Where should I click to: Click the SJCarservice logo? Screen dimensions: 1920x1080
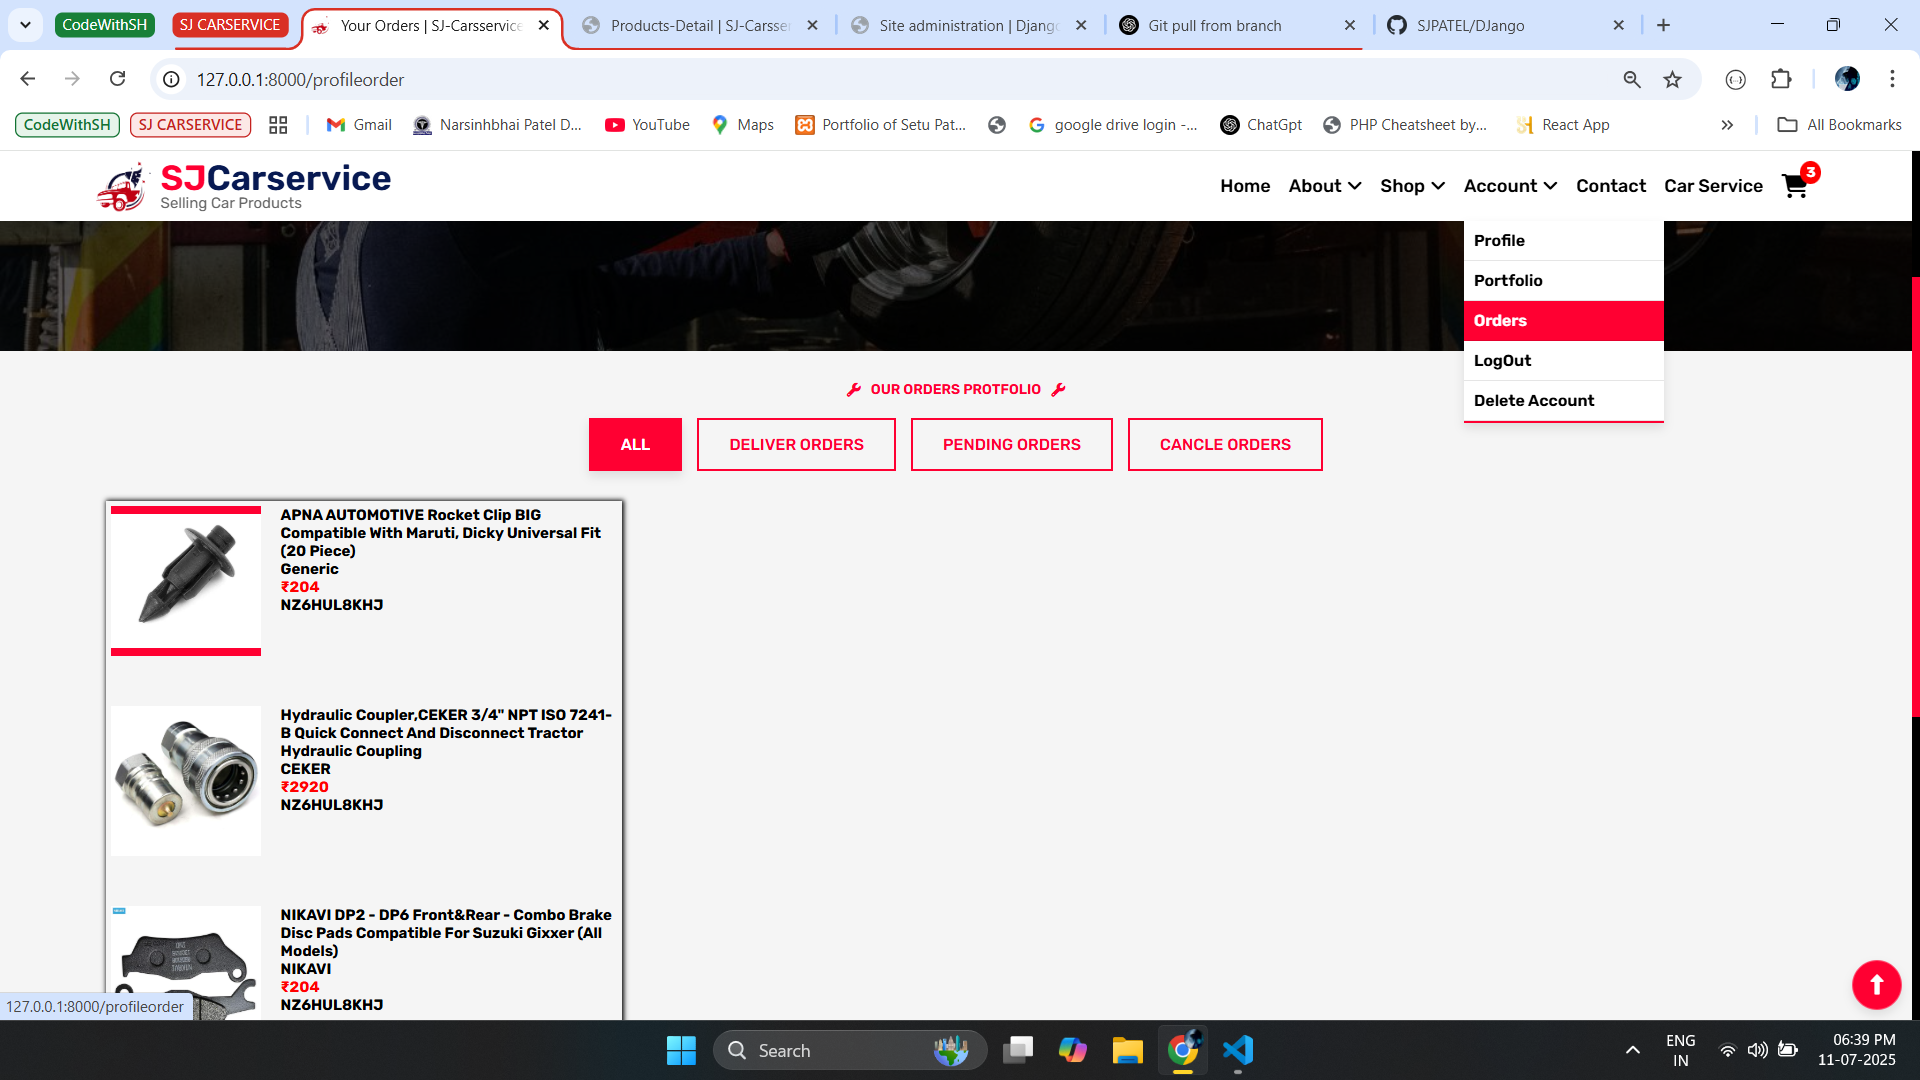245,186
